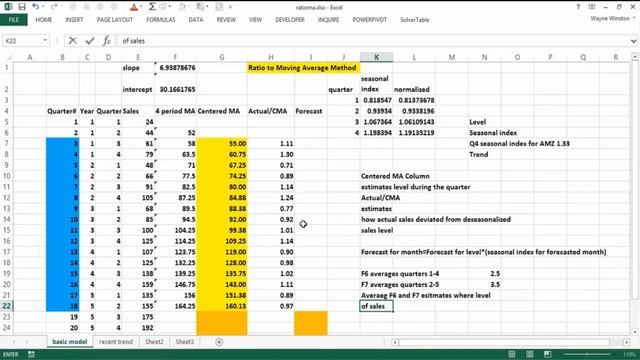Select column G header
This screenshot has height=360, width=640.
pos(222,57)
